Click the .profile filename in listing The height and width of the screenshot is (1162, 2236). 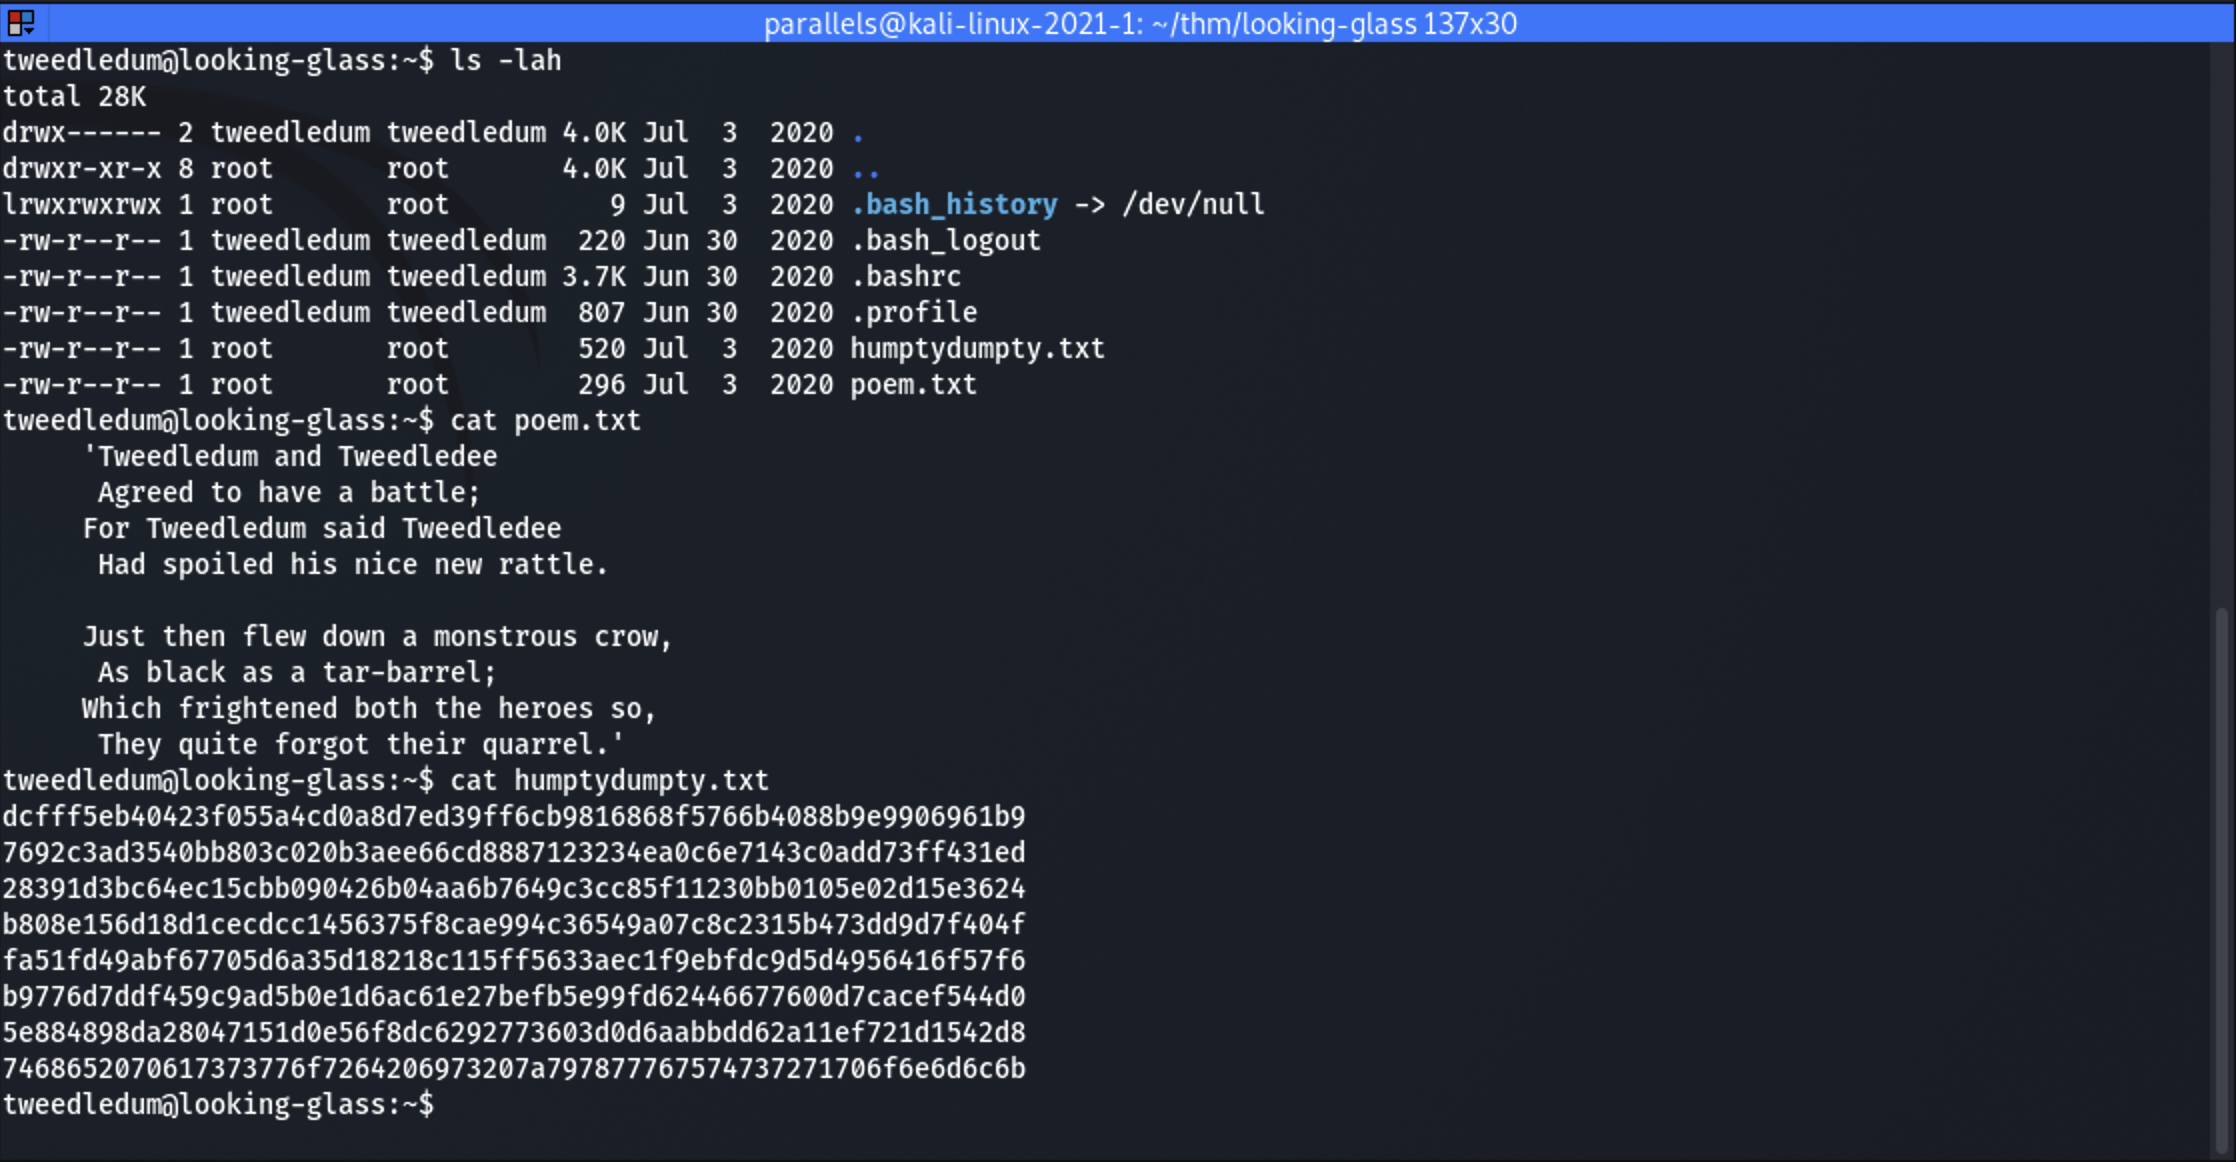(x=914, y=313)
